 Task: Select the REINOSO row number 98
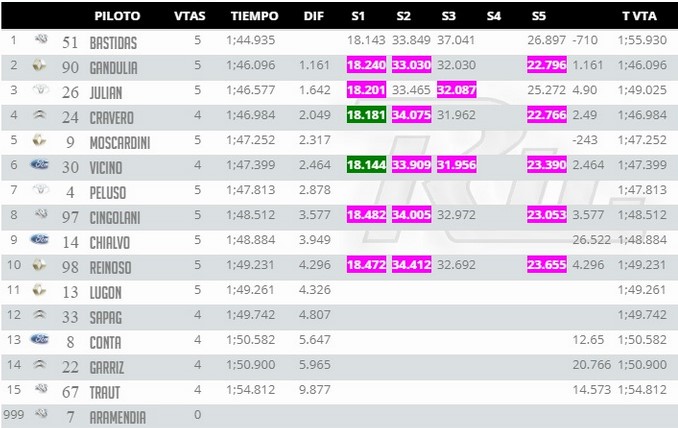tap(70, 267)
